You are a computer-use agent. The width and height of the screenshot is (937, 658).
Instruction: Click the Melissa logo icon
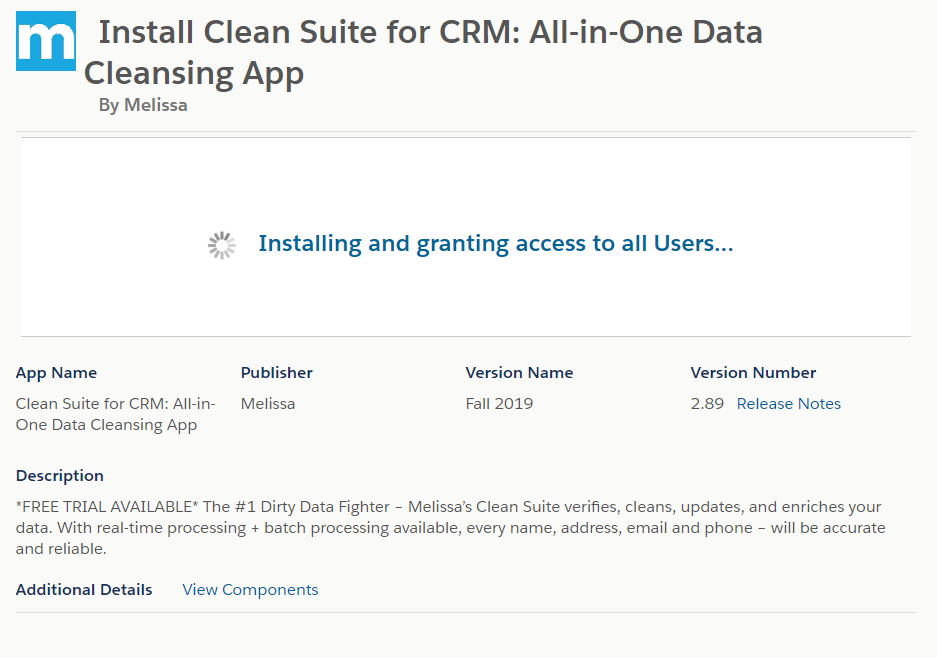point(46,42)
